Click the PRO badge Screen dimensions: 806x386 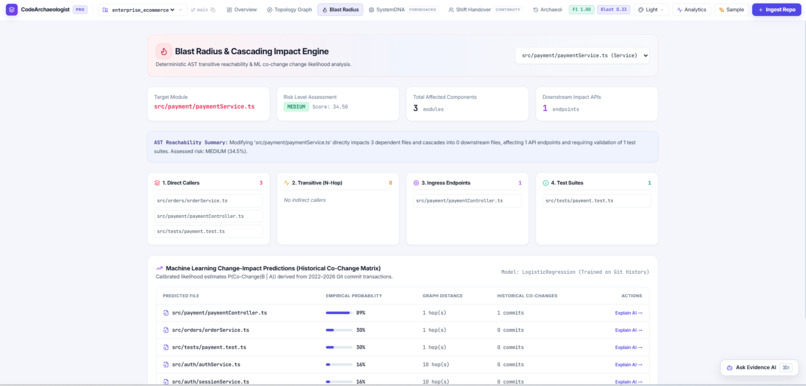coord(80,9)
